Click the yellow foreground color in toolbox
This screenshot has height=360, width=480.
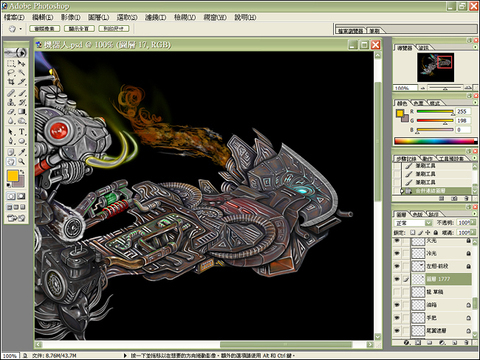13,176
